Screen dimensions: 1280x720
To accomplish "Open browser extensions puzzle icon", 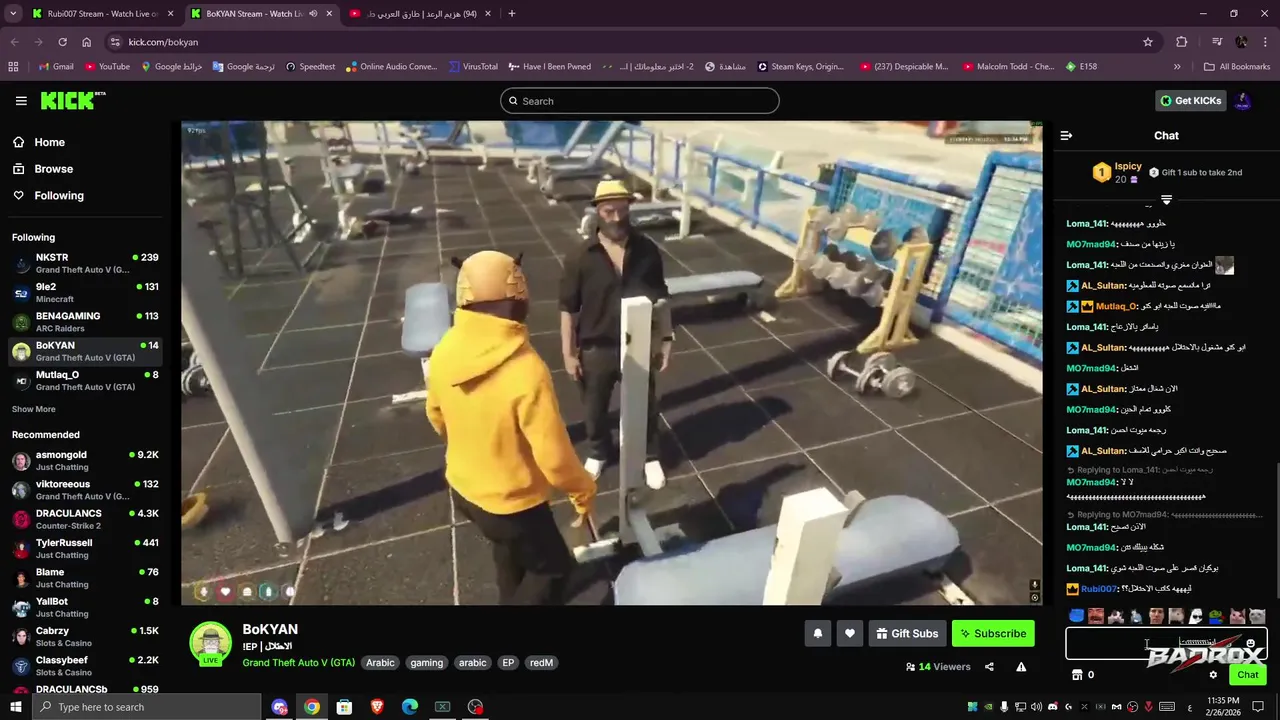I will (x=1182, y=42).
